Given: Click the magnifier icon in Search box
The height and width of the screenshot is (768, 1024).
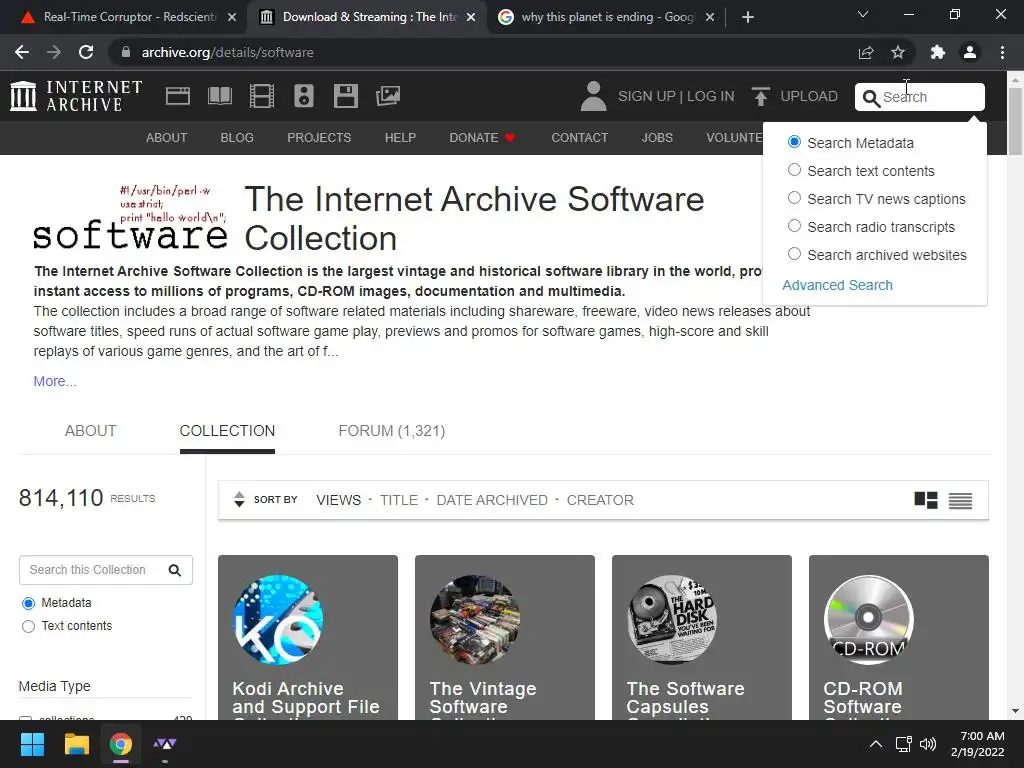Looking at the screenshot, I should (x=871, y=98).
